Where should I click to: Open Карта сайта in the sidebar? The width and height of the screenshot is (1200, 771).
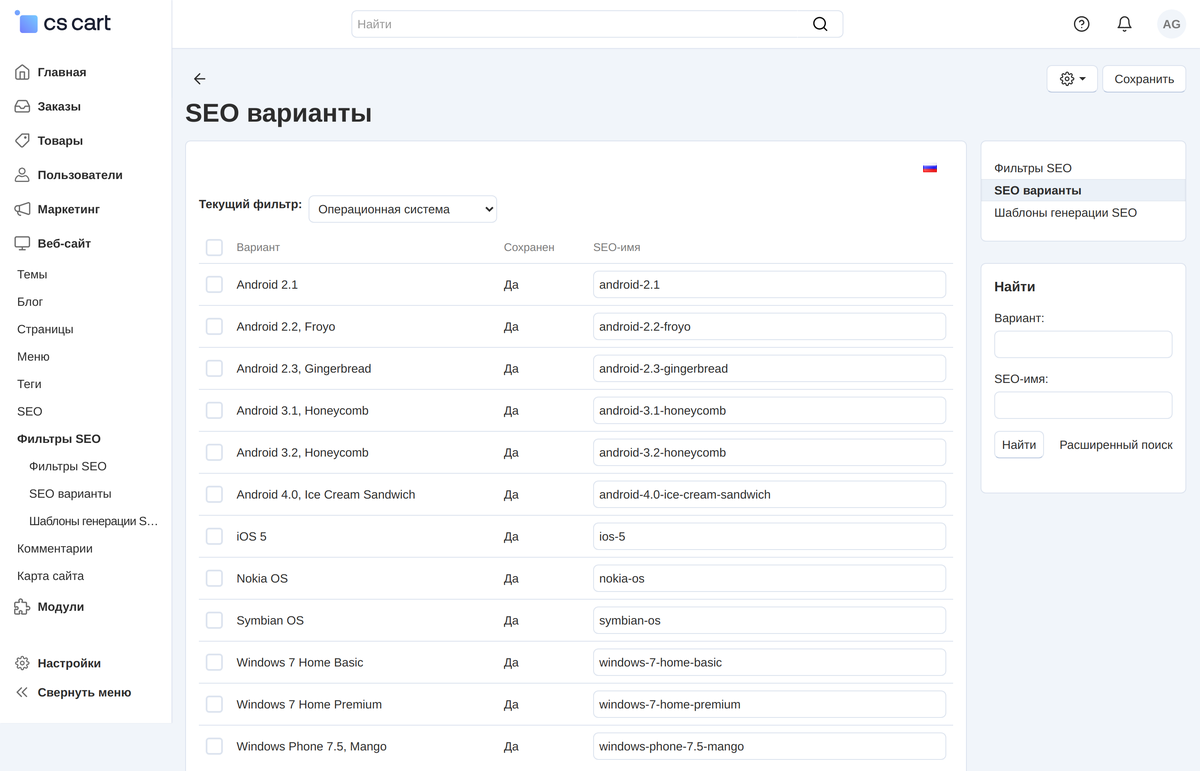50,576
